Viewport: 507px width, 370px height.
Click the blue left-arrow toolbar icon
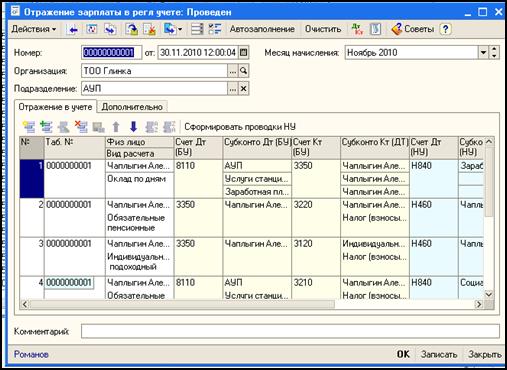(x=72, y=30)
